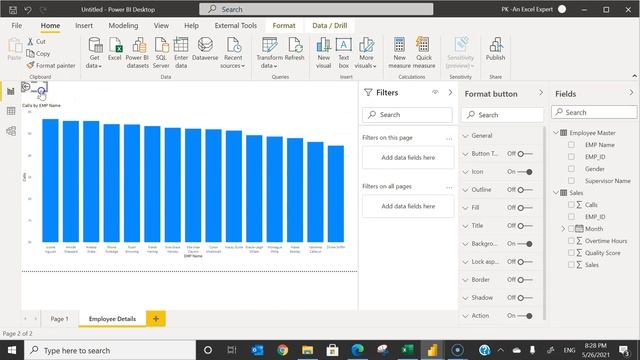
Task: Open the File menu
Action: tap(17, 25)
